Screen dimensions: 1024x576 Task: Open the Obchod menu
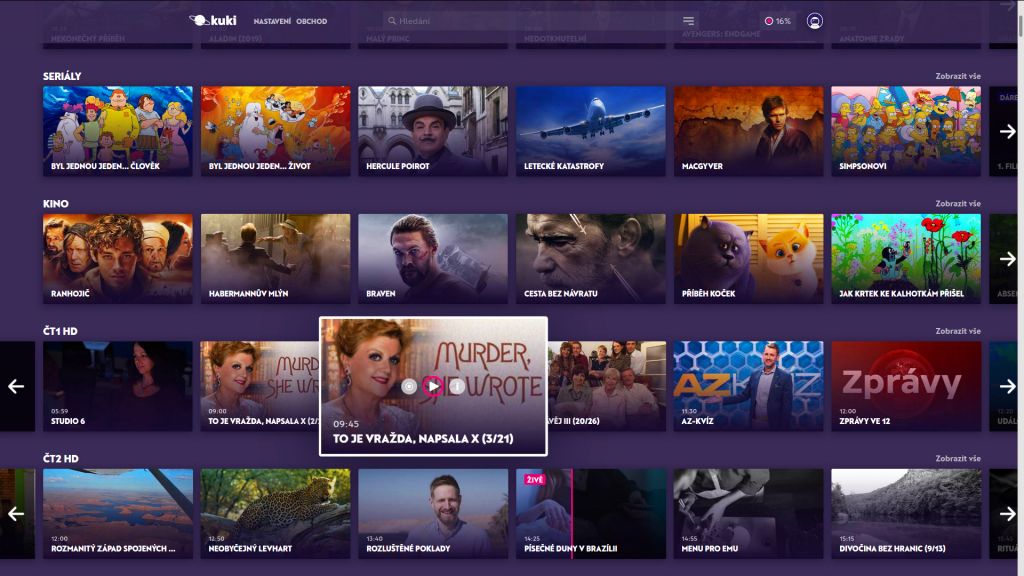point(311,21)
